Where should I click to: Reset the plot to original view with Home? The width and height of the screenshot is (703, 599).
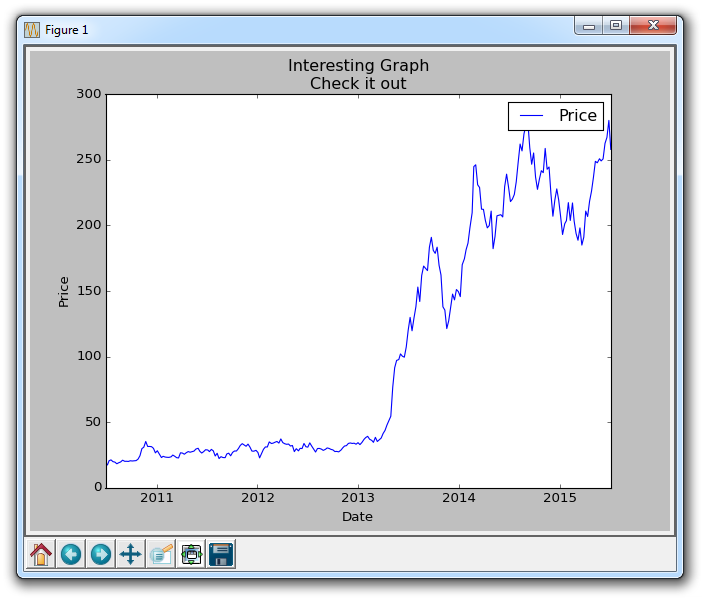click(40, 554)
